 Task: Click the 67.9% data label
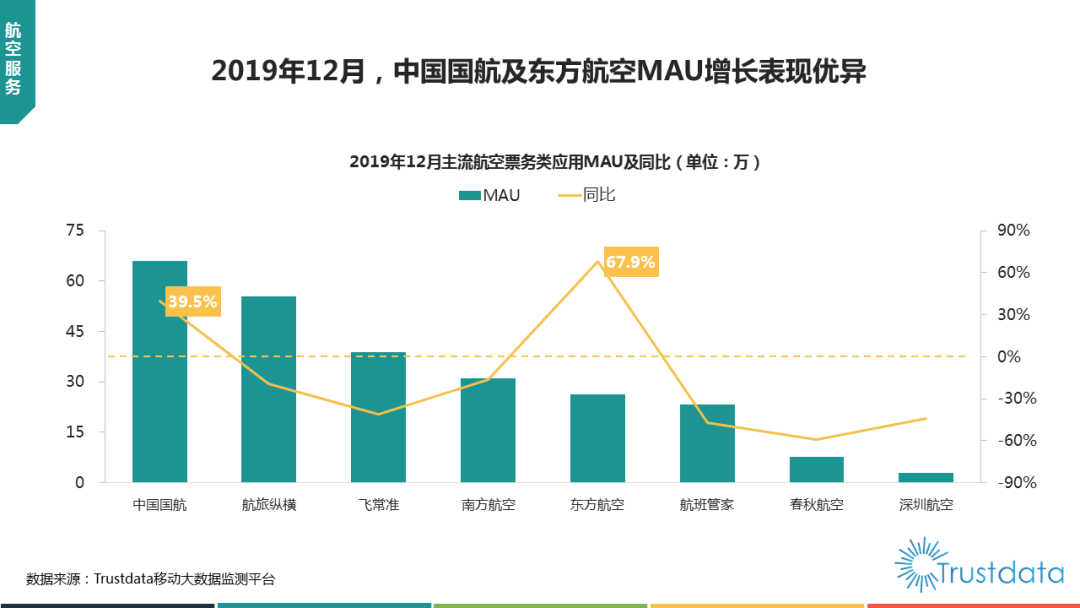[631, 263]
